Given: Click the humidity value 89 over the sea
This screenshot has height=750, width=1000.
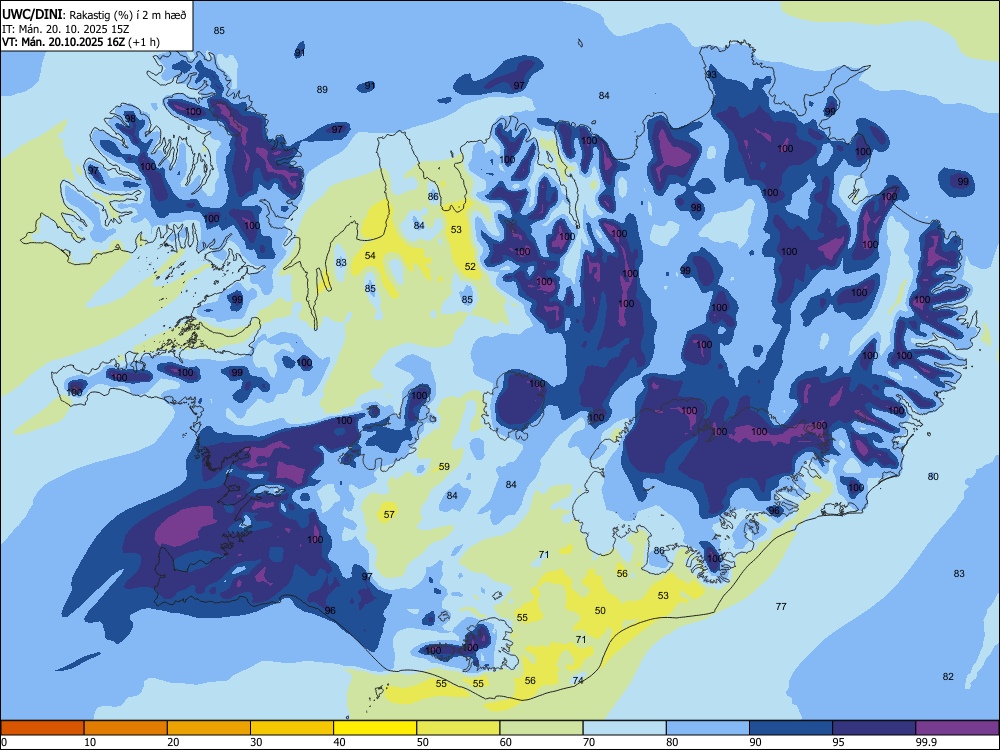Looking at the screenshot, I should (x=322, y=90).
